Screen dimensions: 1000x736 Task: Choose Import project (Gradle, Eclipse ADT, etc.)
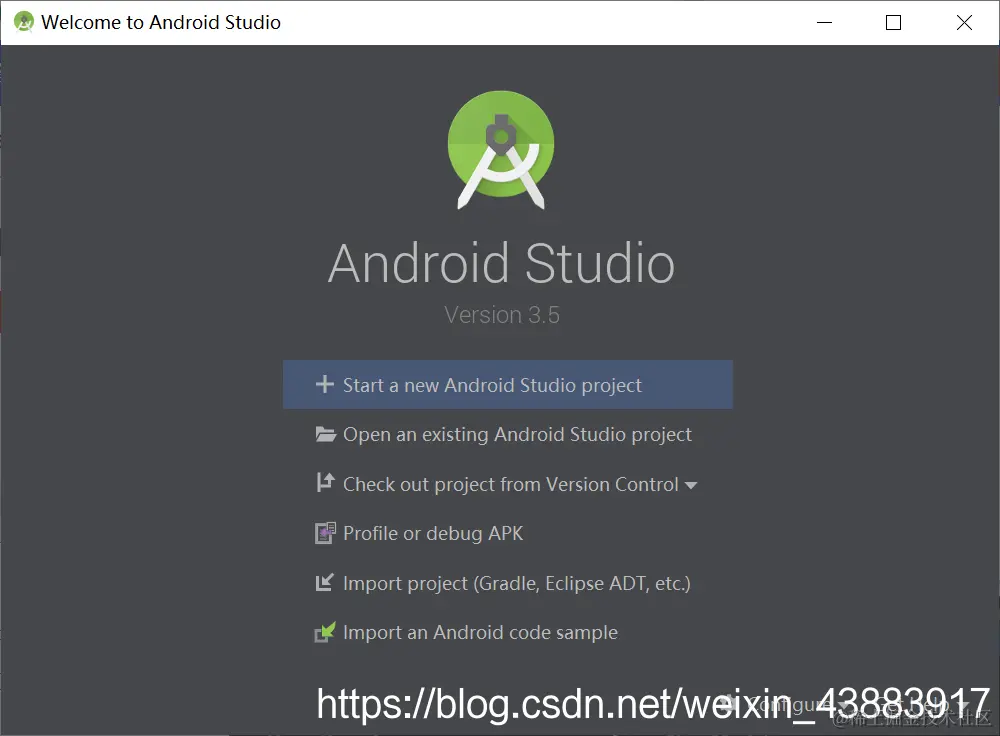[503, 583]
